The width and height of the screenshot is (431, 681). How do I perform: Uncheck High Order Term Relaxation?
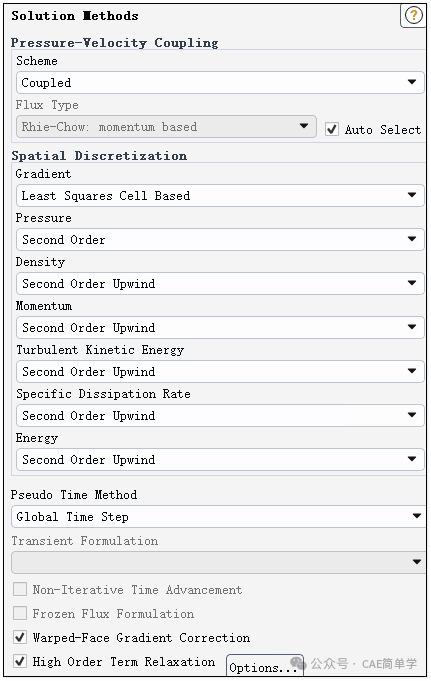(x=20, y=661)
